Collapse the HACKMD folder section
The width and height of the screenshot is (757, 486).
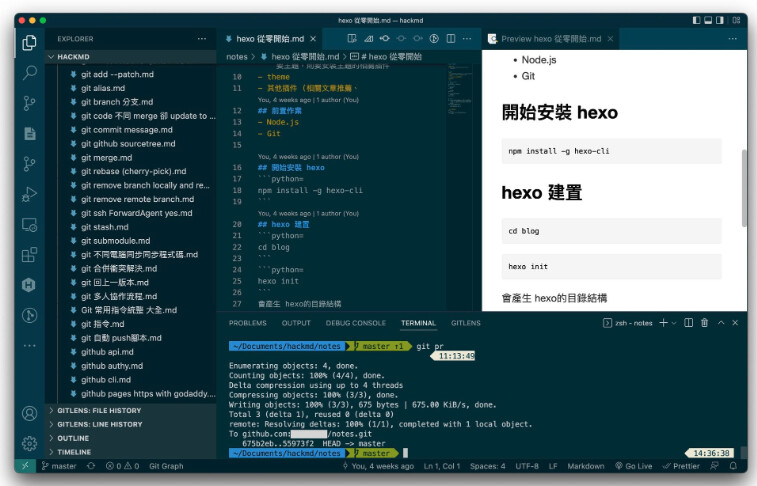coord(130,56)
